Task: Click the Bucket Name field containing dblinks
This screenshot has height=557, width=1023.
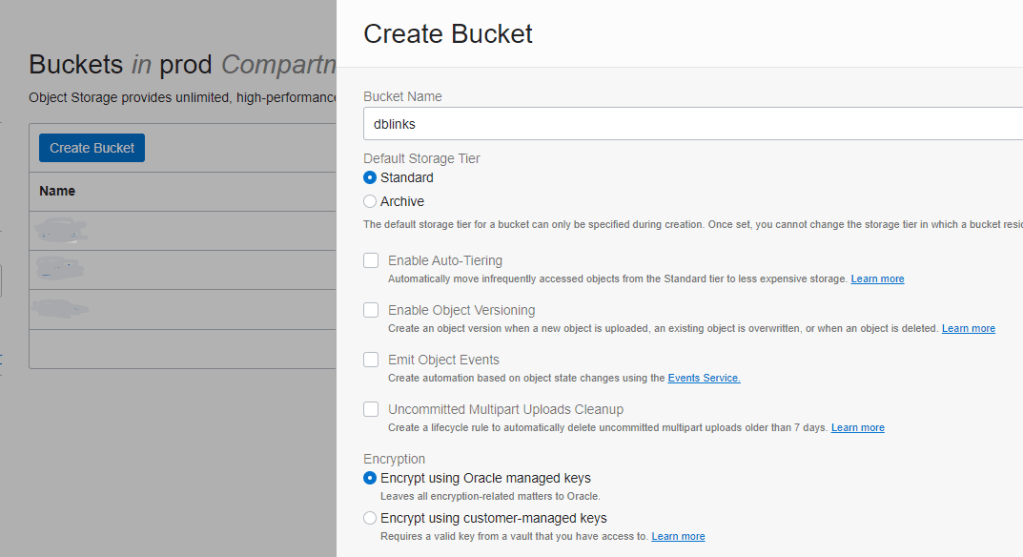Action: pyautogui.click(x=690, y=125)
